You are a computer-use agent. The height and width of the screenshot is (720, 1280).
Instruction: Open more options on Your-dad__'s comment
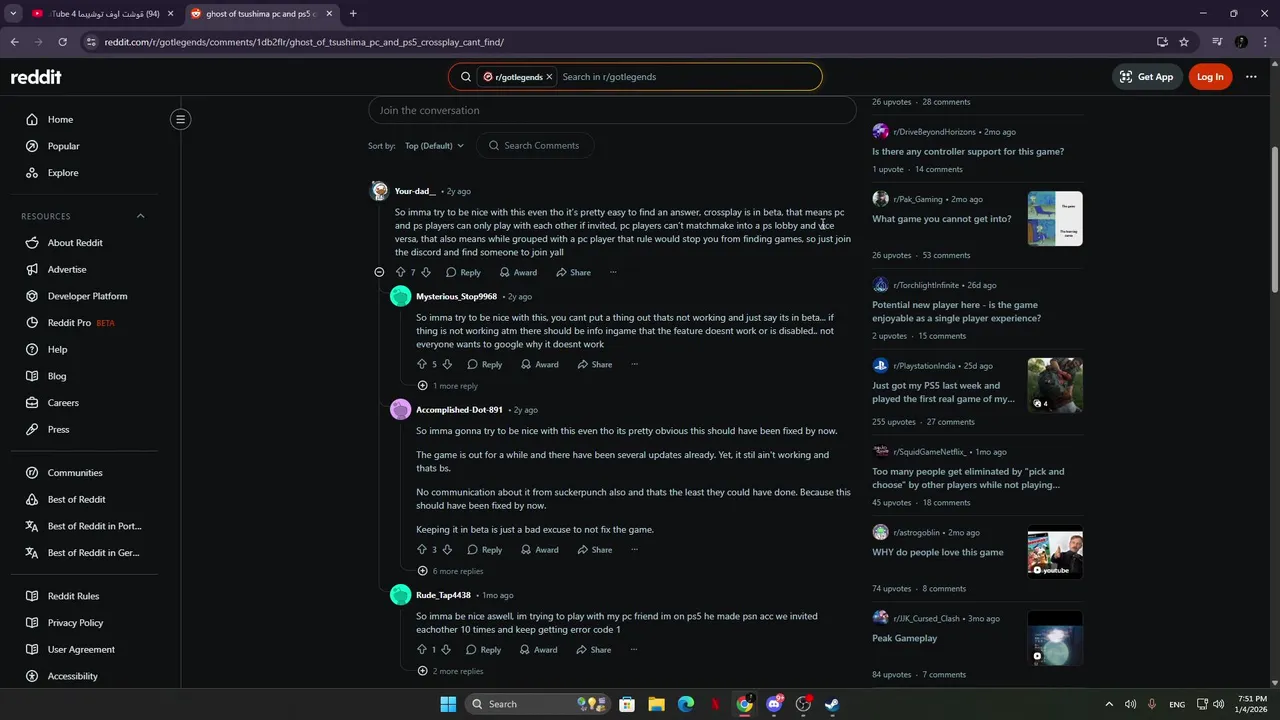coord(613,272)
